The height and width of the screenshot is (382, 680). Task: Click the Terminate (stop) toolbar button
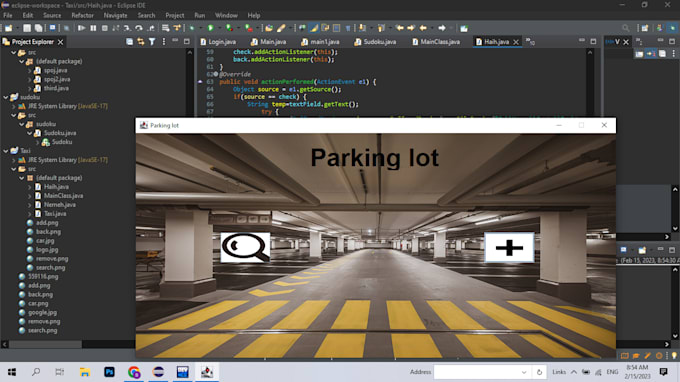pos(105,28)
